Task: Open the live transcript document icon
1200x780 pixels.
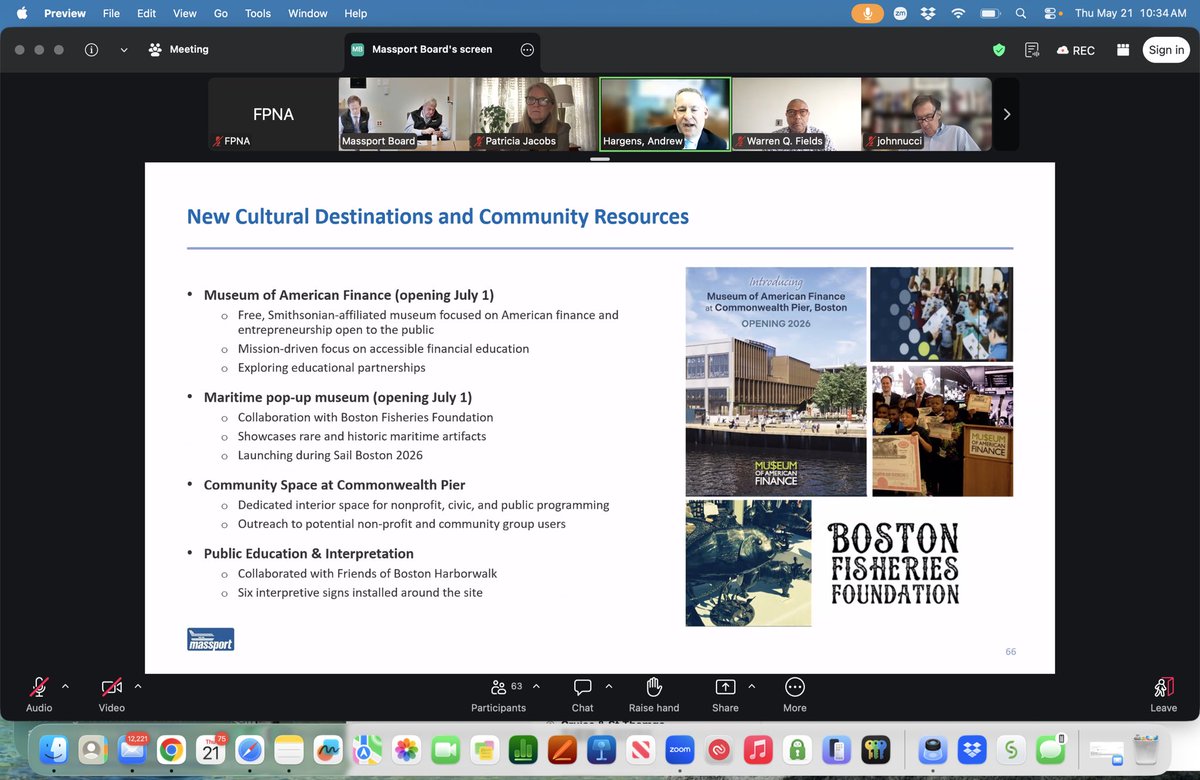Action: pyautogui.click(x=1031, y=50)
